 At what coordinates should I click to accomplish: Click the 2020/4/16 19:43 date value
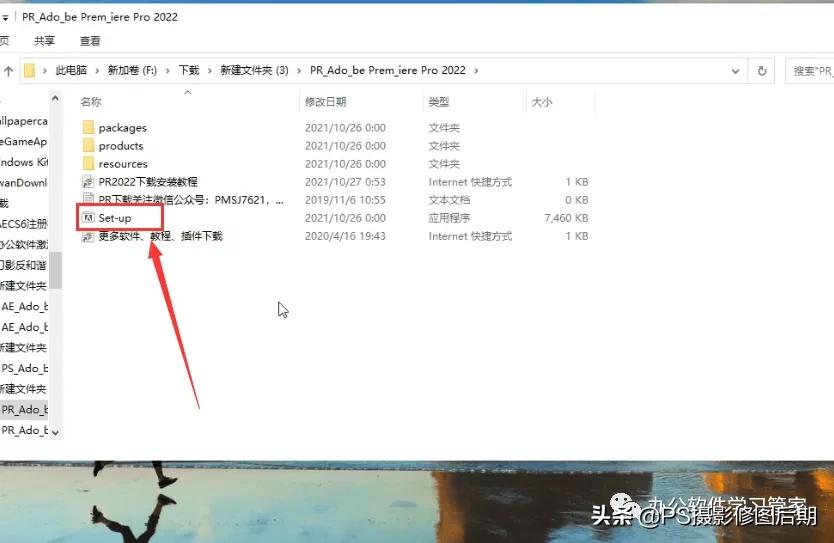click(345, 236)
